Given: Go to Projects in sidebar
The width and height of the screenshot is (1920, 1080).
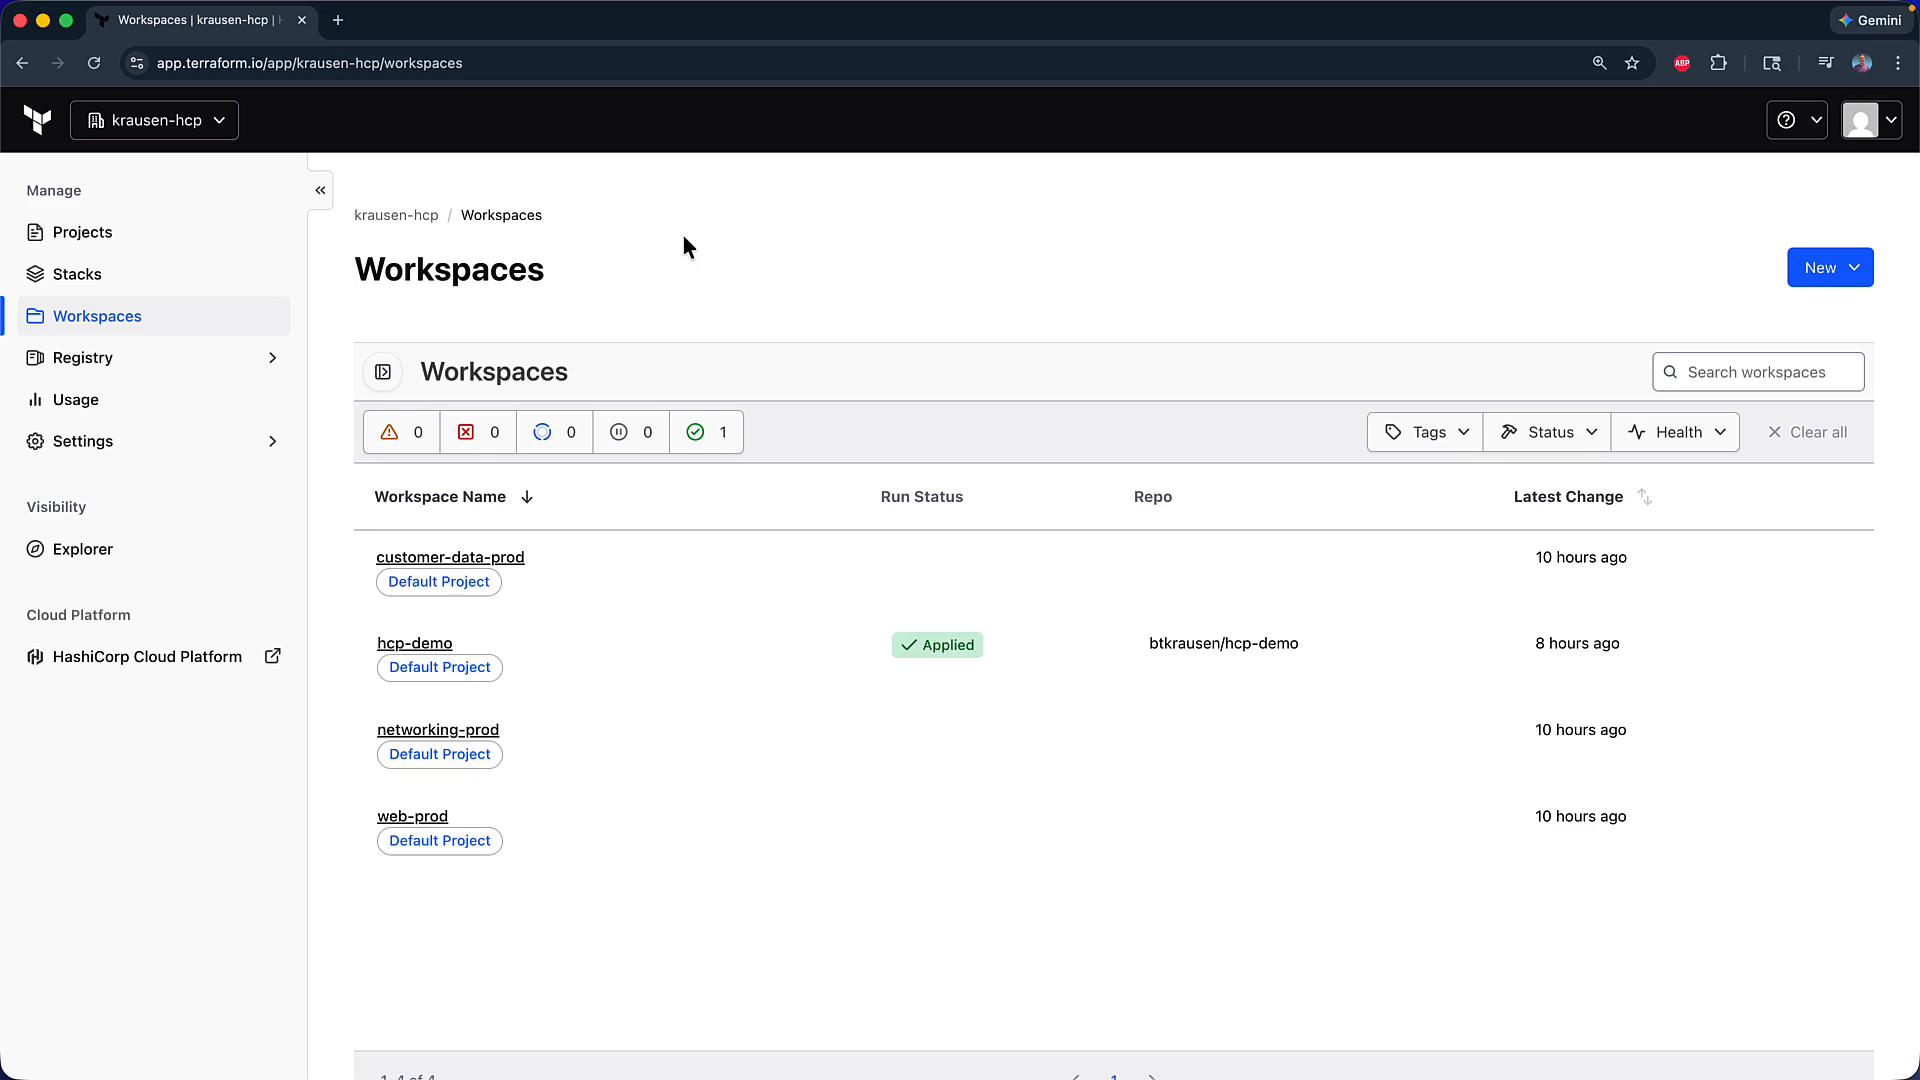Looking at the screenshot, I should click(x=154, y=232).
